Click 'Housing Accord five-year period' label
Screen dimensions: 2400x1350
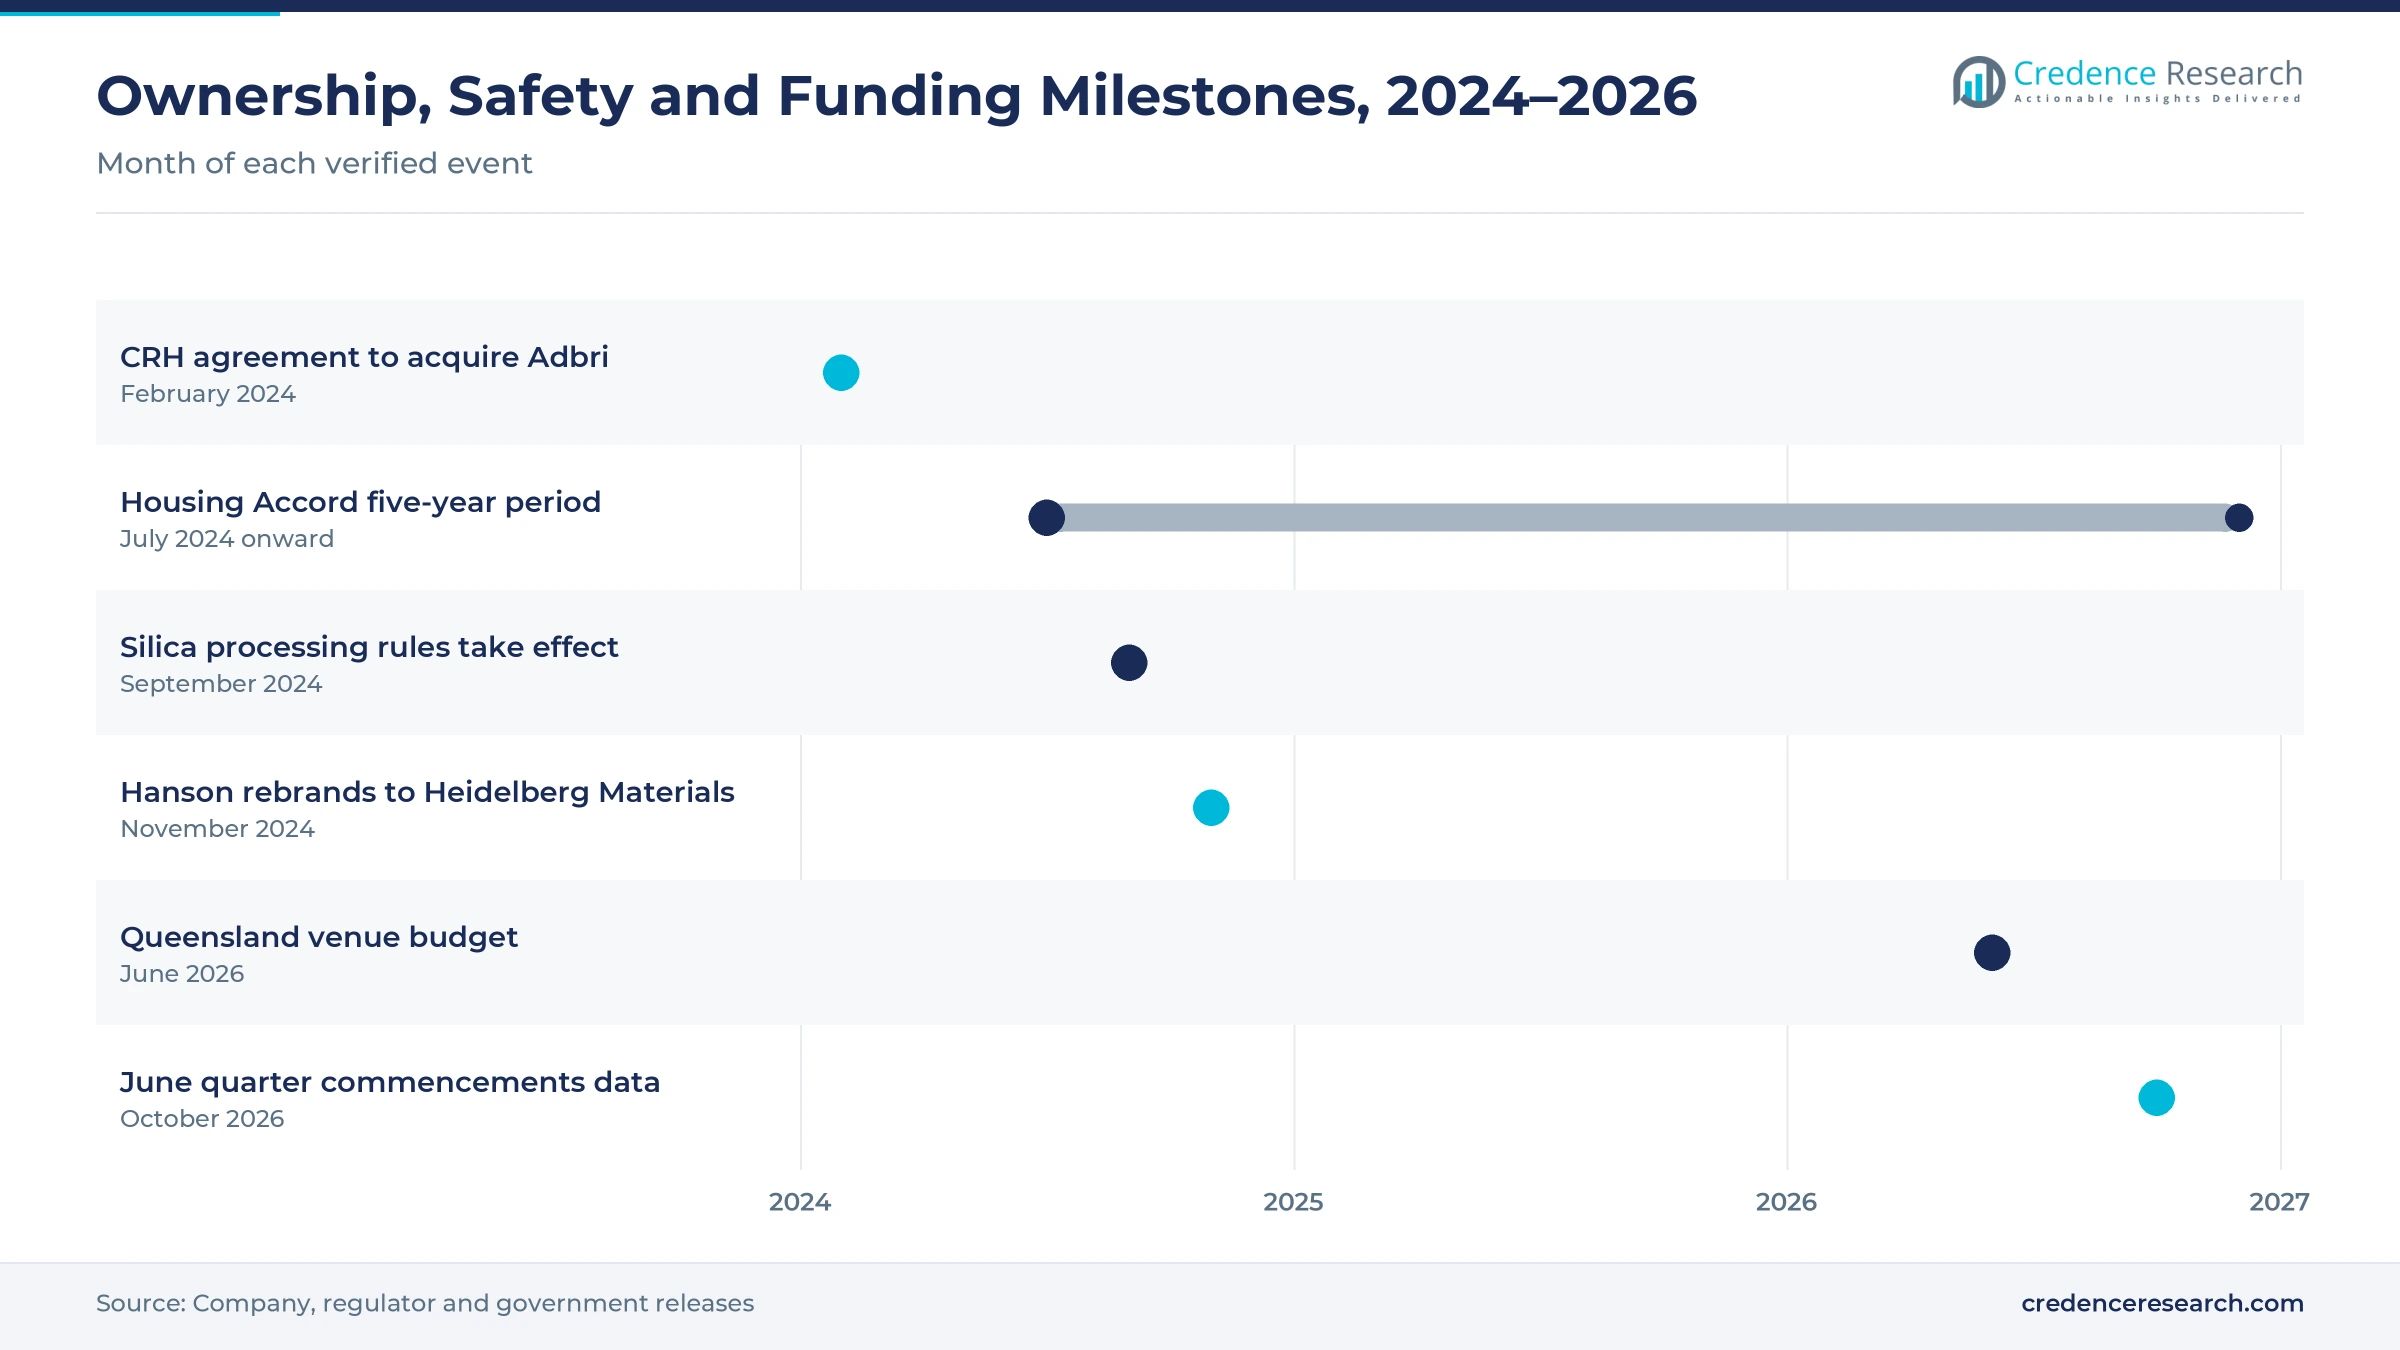360,502
